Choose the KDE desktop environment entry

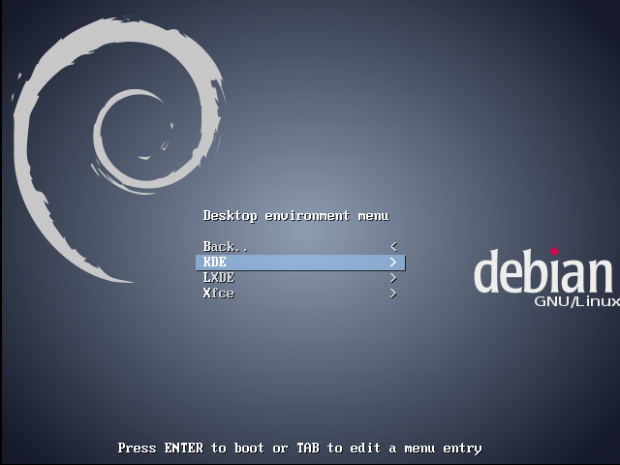pyautogui.click(x=301, y=263)
